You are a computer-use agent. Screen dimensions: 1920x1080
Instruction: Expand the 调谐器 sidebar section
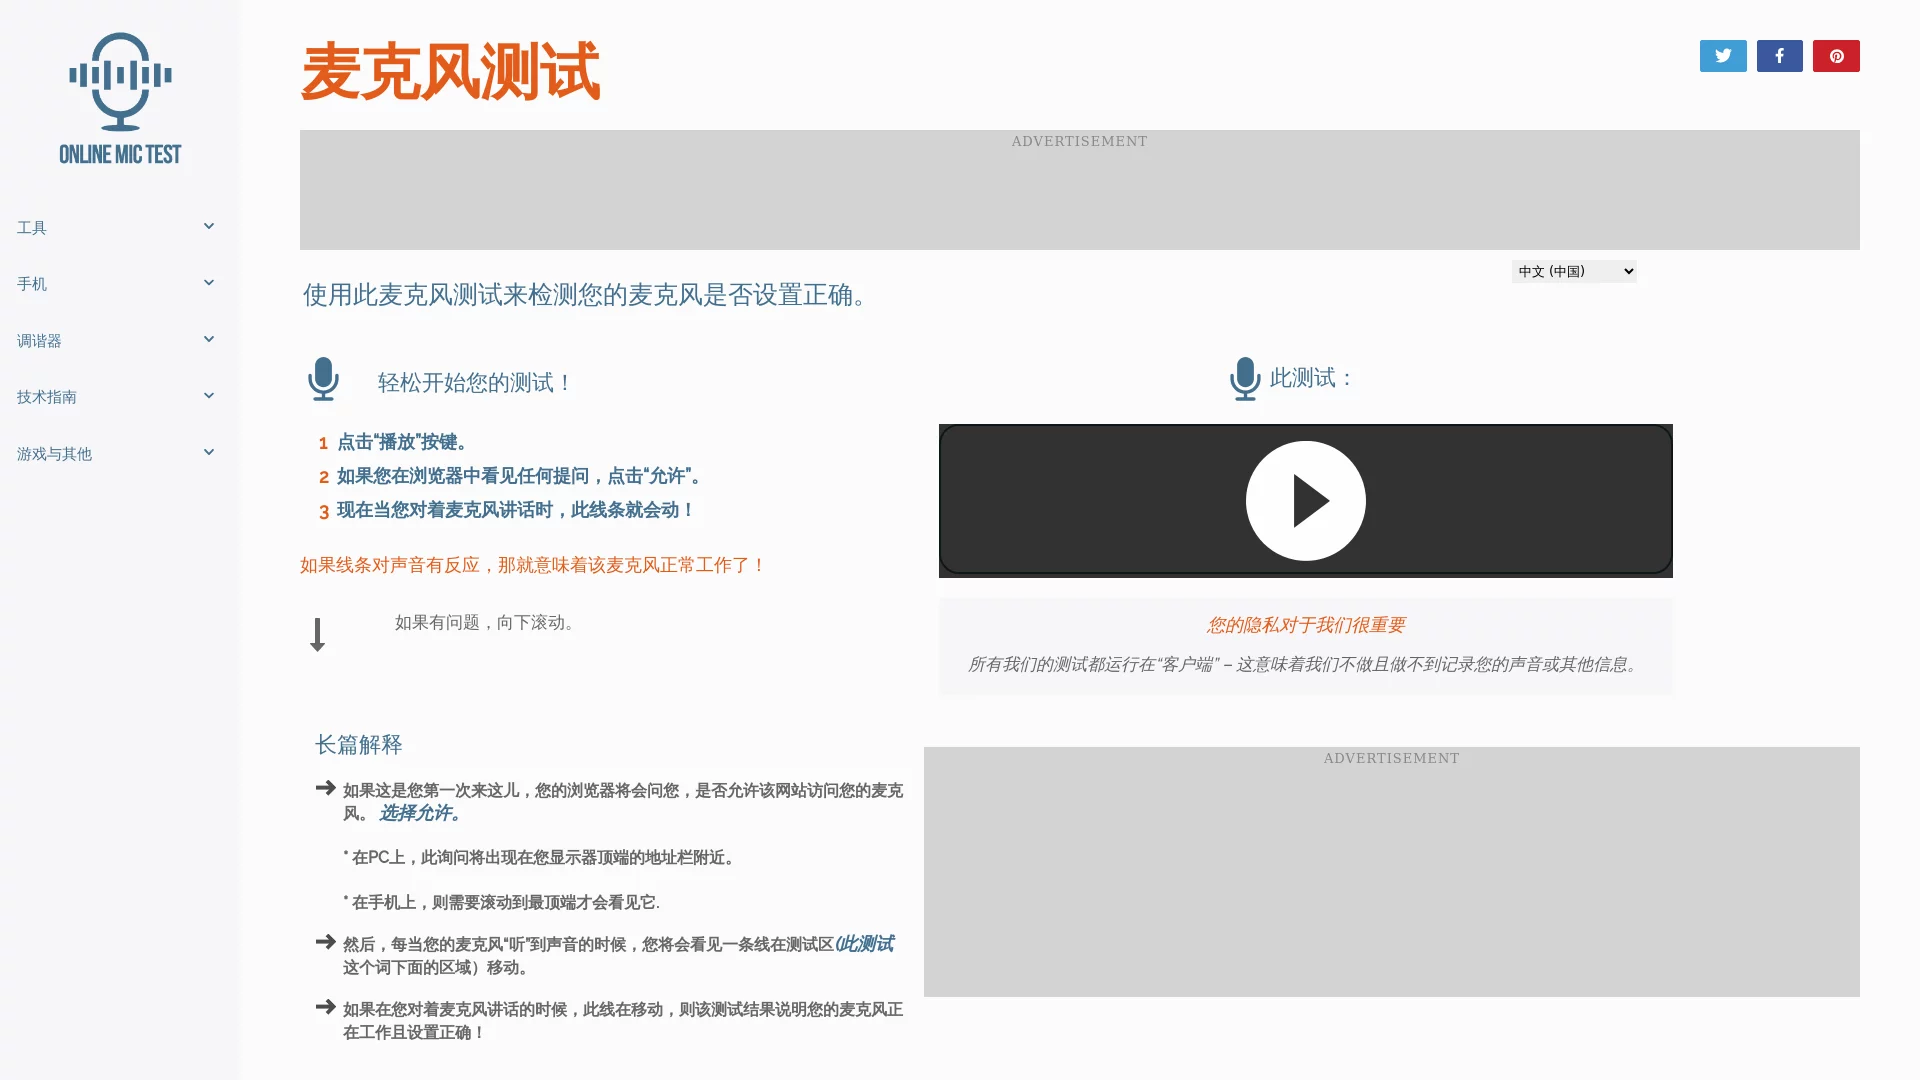click(x=209, y=339)
